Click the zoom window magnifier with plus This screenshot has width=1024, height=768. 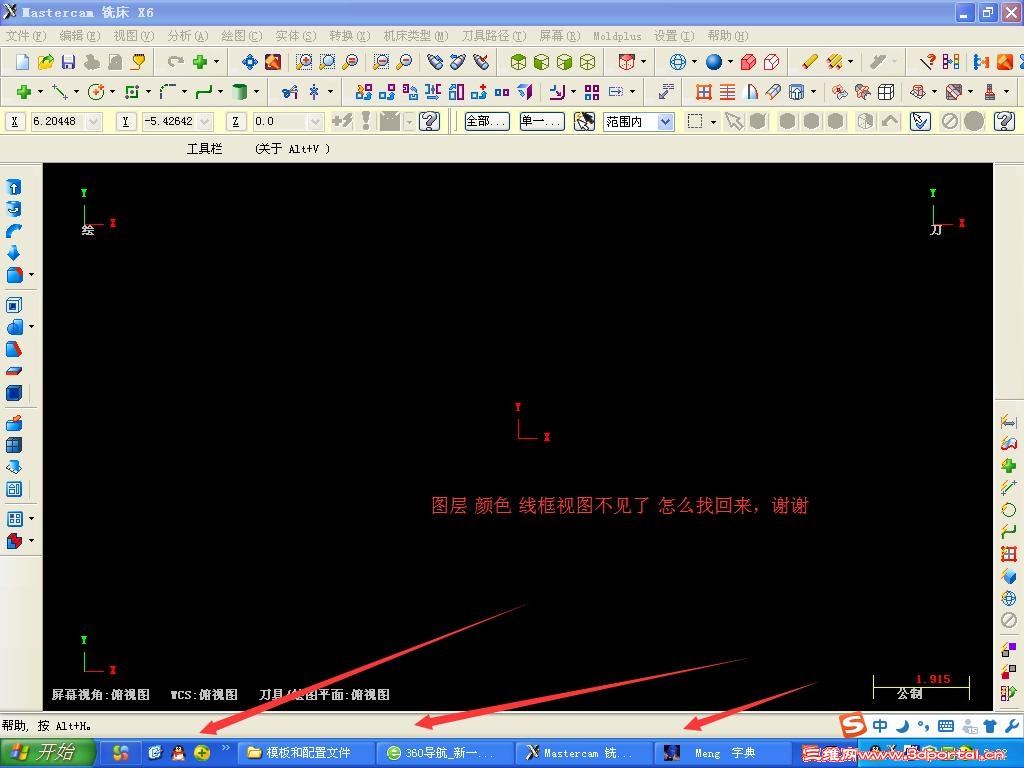tap(304, 62)
